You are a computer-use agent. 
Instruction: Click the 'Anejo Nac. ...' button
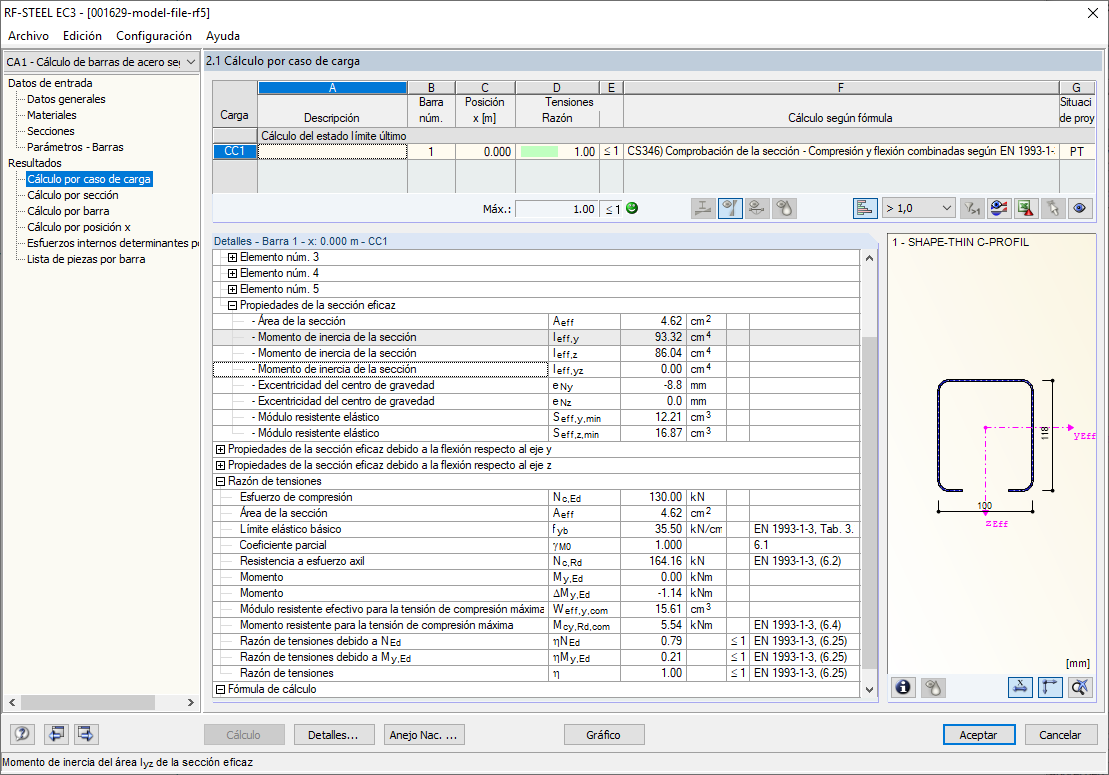click(x=423, y=735)
